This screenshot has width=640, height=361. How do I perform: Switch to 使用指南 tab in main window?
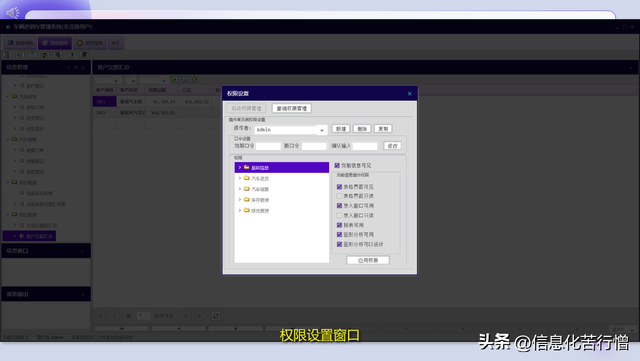pyautogui.click(x=90, y=43)
